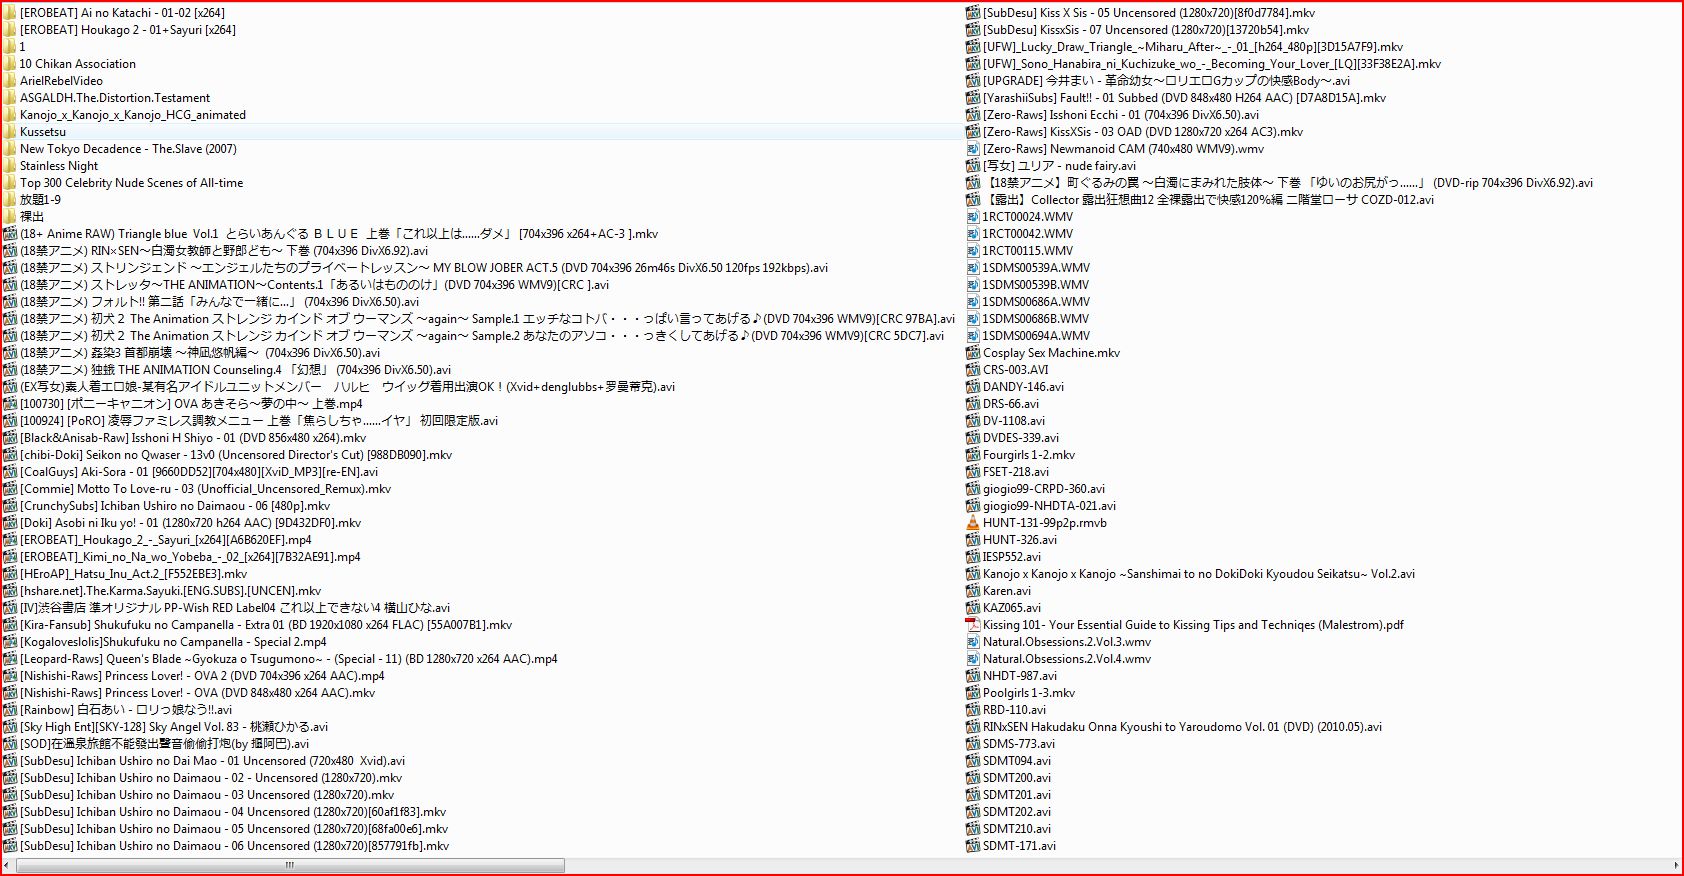Viewport: 1684px width, 876px height.
Task: Select the folder Kanojo_x_Kanojo_x_Kanojo_HCG_animated
Action: 133,114
